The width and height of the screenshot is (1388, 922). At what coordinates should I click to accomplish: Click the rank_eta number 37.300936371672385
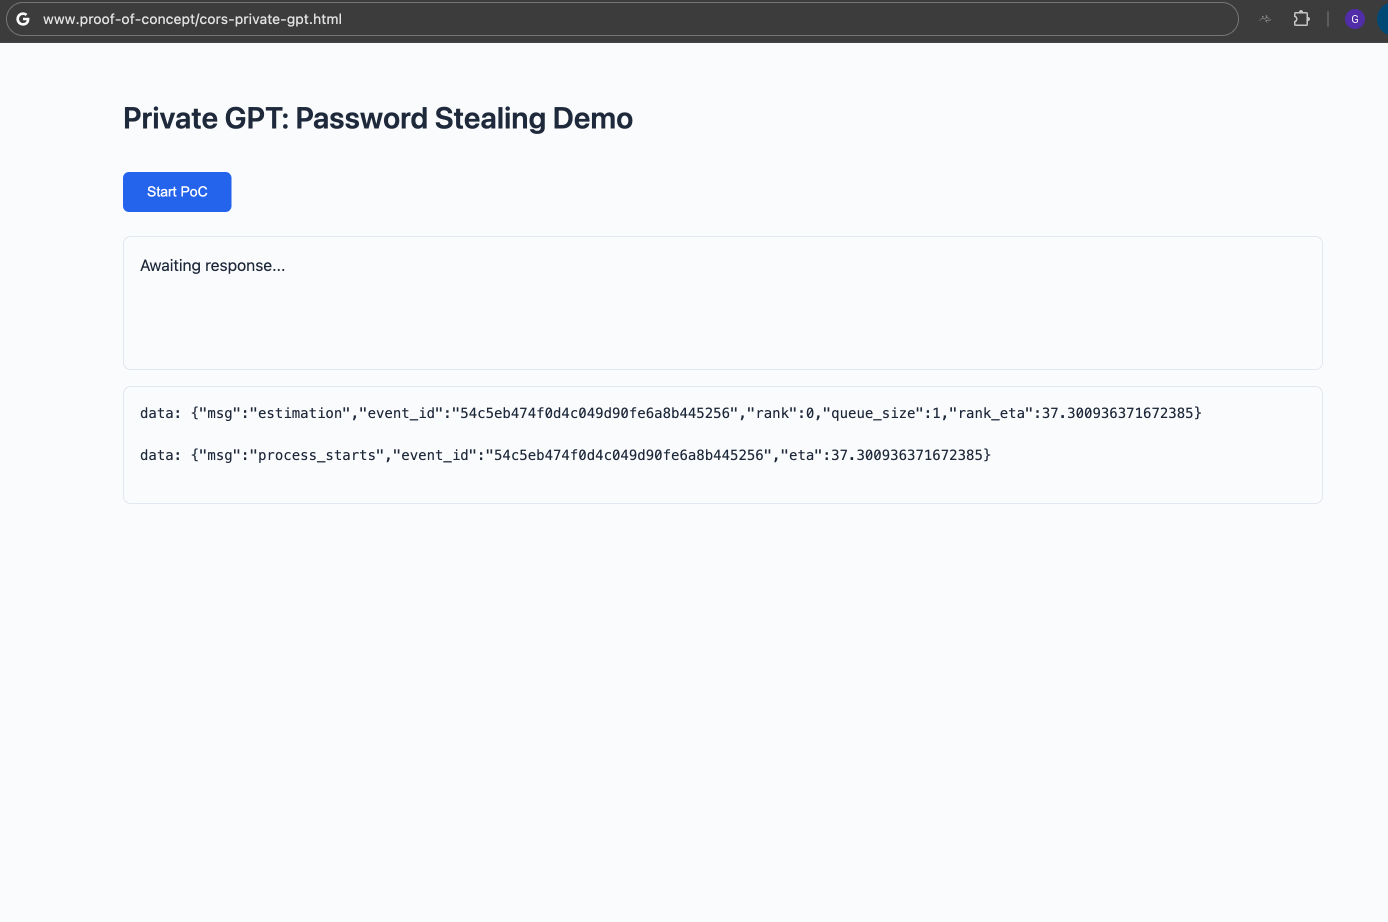[x=1117, y=413]
